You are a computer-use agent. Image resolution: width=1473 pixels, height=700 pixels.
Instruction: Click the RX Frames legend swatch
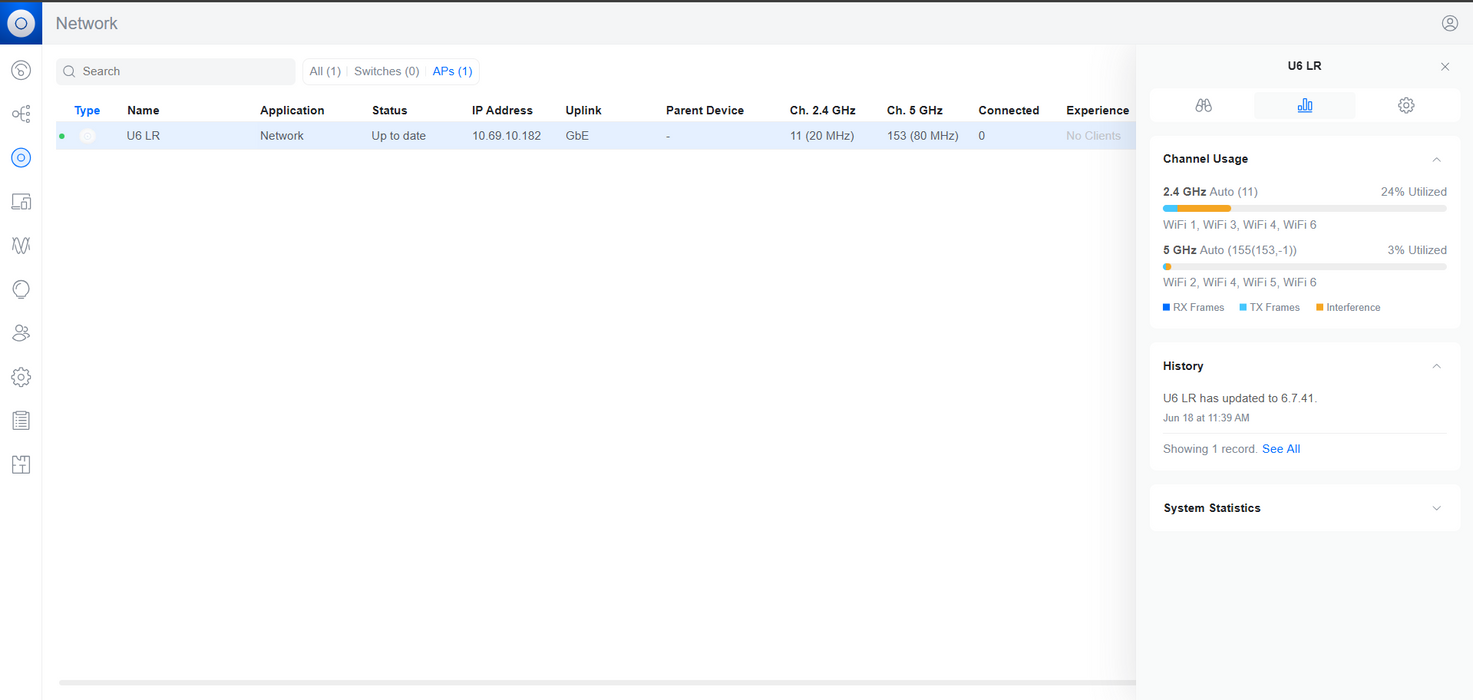(1166, 308)
